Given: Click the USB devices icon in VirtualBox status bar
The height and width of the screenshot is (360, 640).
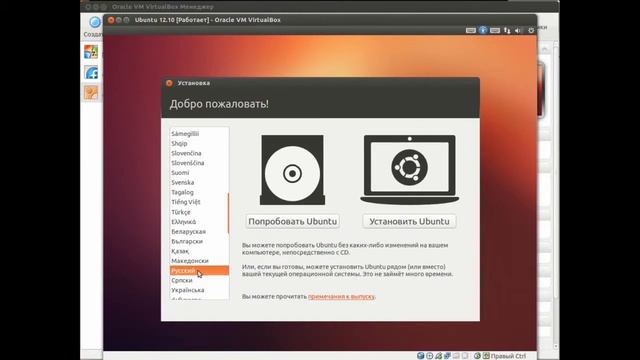Looking at the screenshot, I should pos(438,356).
